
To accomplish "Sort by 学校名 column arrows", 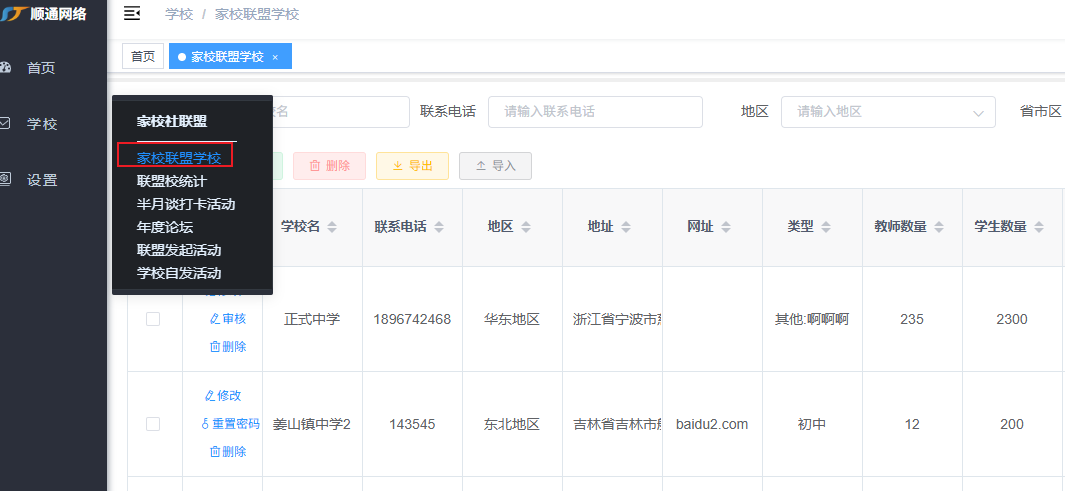I will (x=333, y=227).
